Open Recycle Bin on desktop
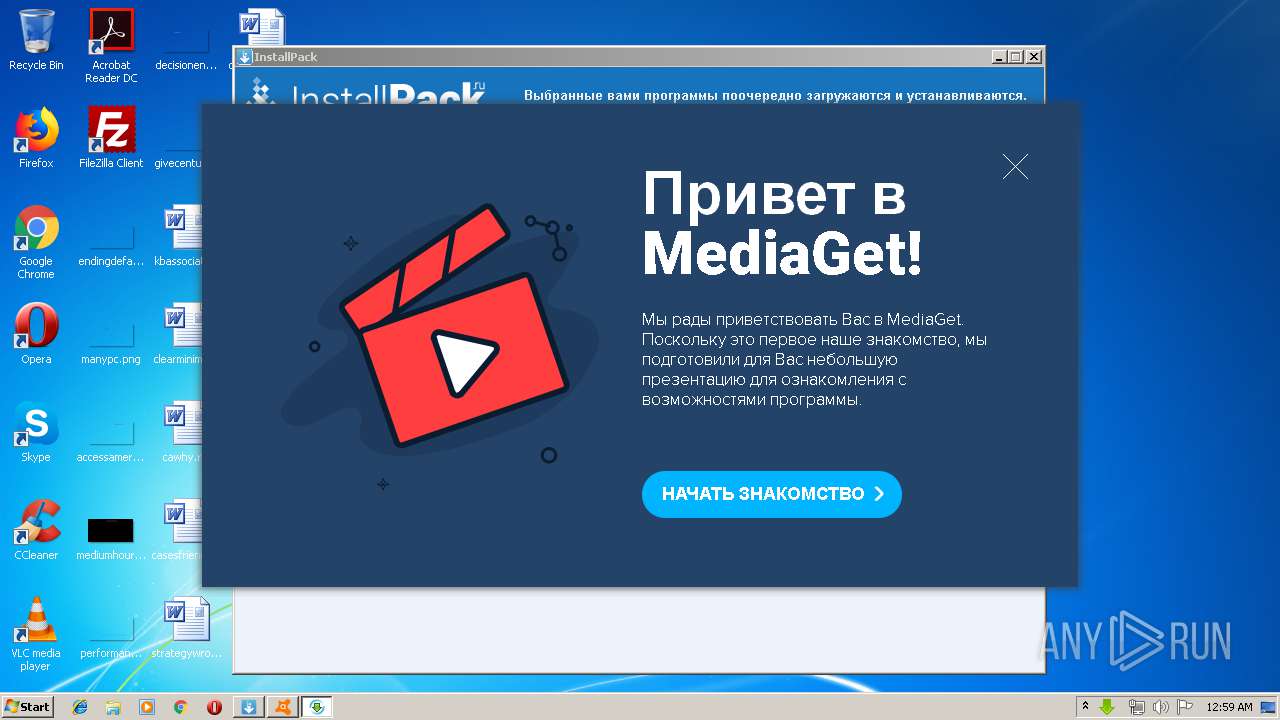 tap(36, 40)
